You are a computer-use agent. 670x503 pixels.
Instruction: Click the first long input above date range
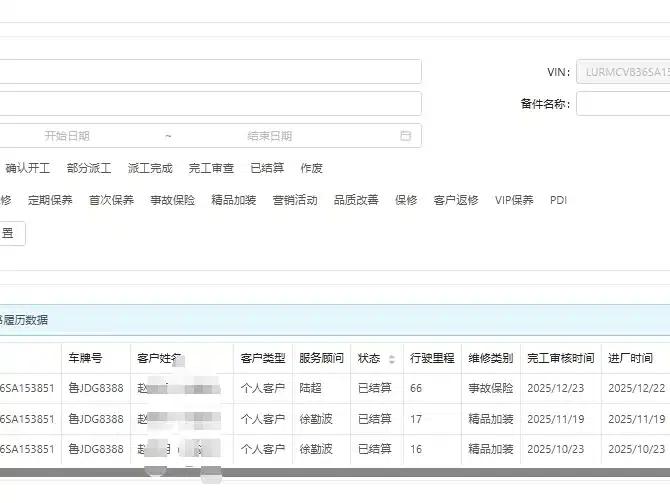[x=211, y=71]
